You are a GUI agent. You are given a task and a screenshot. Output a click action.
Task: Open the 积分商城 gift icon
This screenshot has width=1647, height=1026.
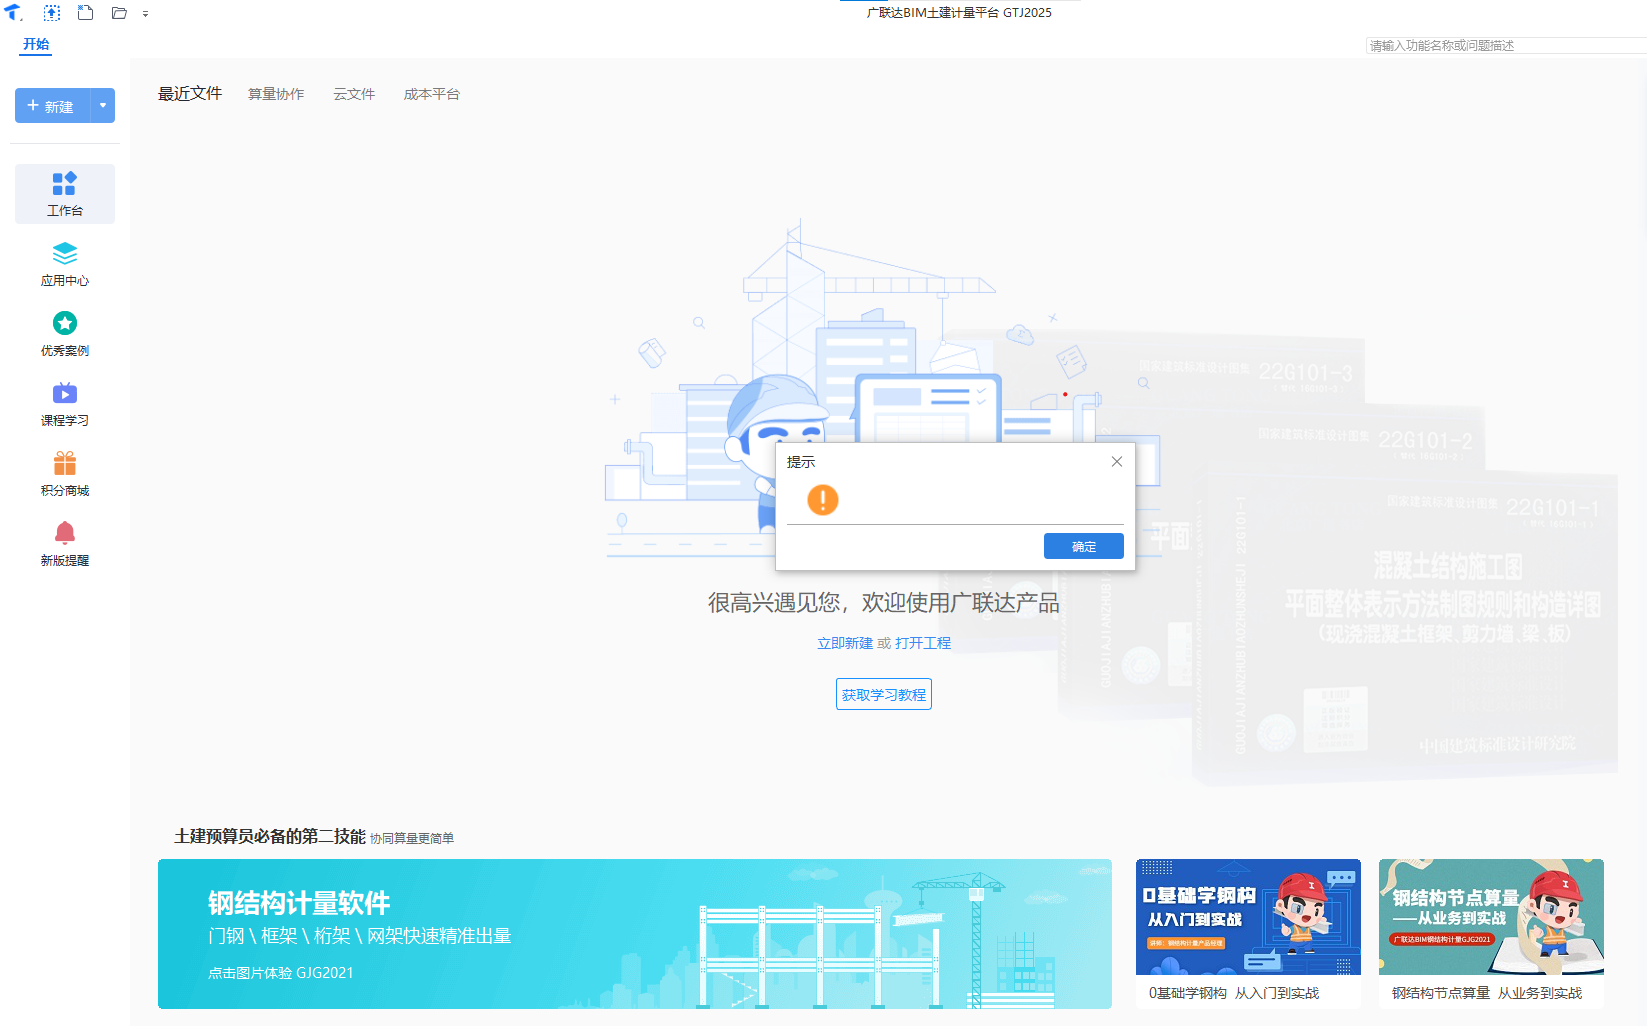point(65,463)
